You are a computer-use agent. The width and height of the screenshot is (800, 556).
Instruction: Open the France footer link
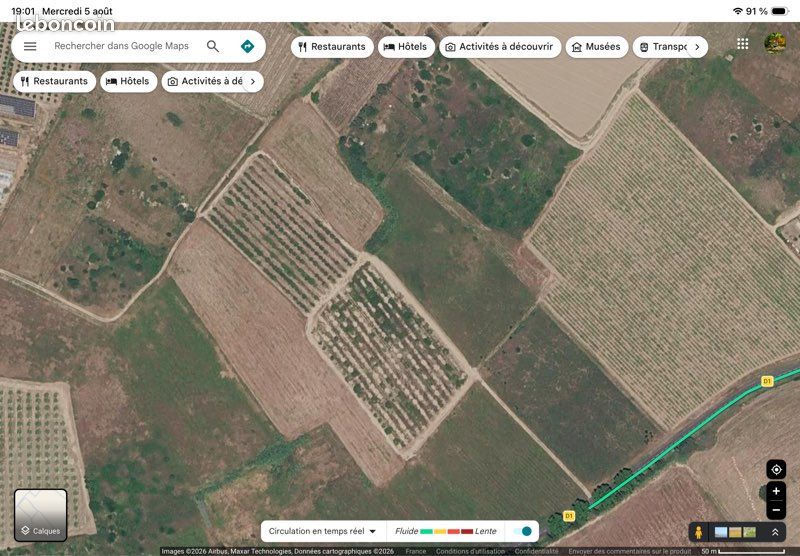pyautogui.click(x=415, y=551)
